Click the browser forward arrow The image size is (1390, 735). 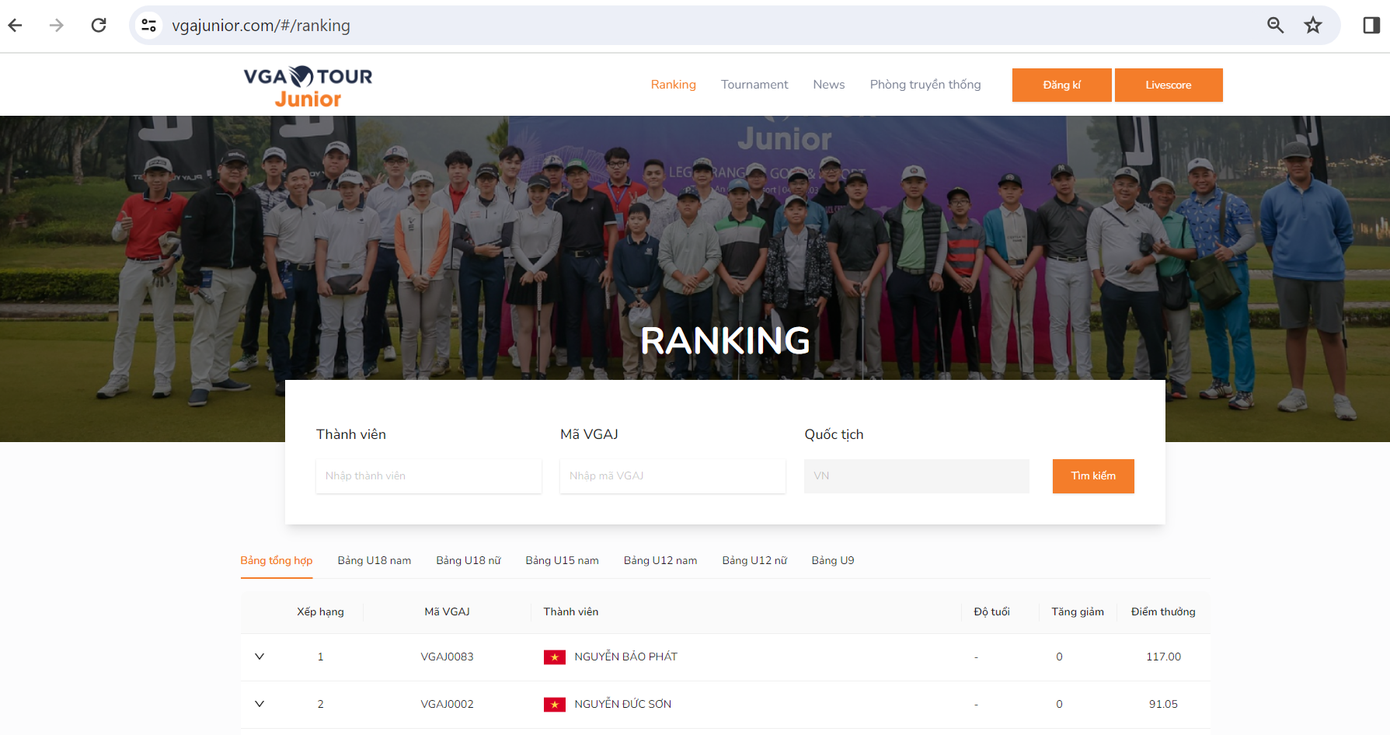pyautogui.click(x=57, y=25)
